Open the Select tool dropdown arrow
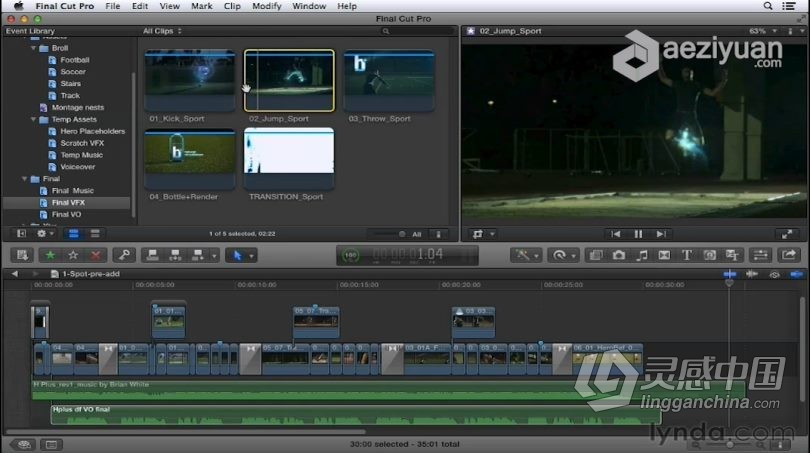This screenshot has height=453, width=810. pos(252,256)
